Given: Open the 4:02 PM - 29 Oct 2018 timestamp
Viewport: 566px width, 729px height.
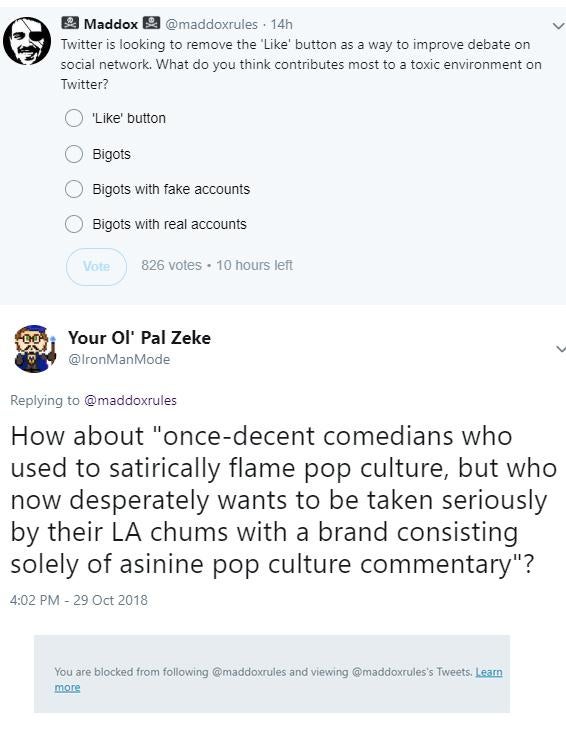Looking at the screenshot, I should coord(79,600).
